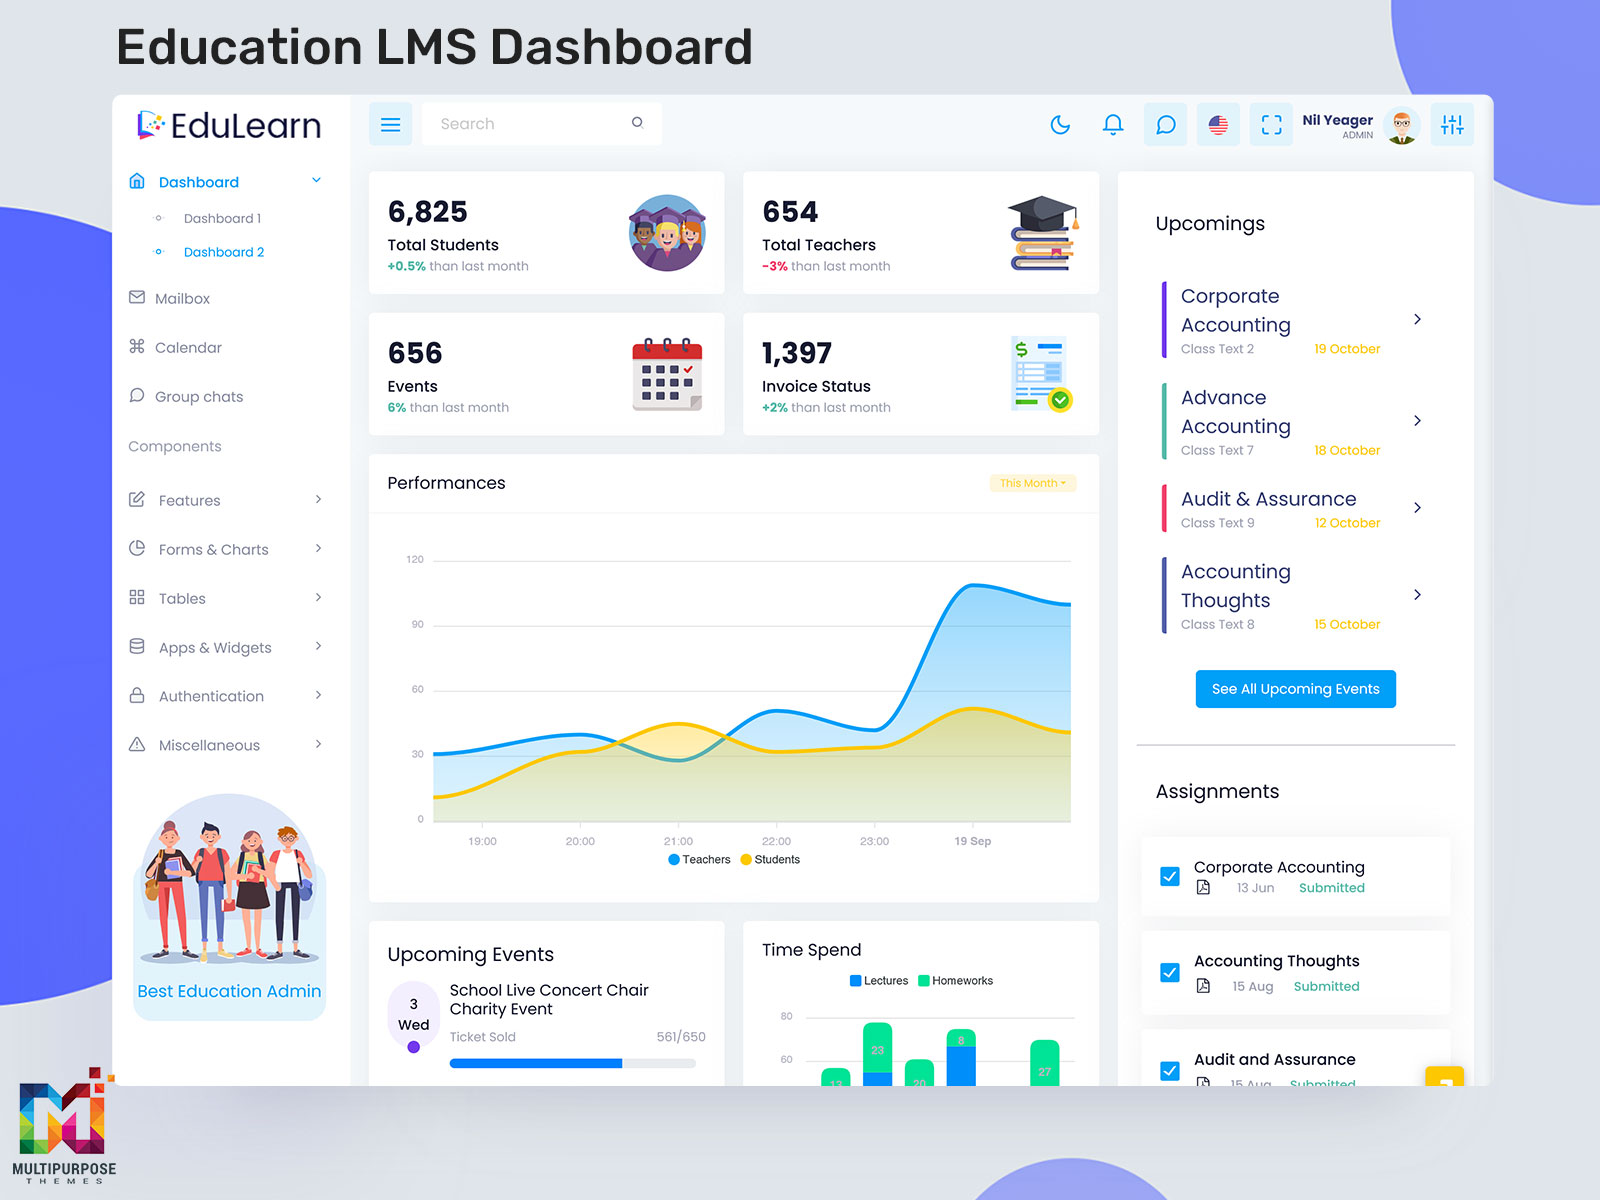Expand the Tables submenu arrow

tap(318, 597)
